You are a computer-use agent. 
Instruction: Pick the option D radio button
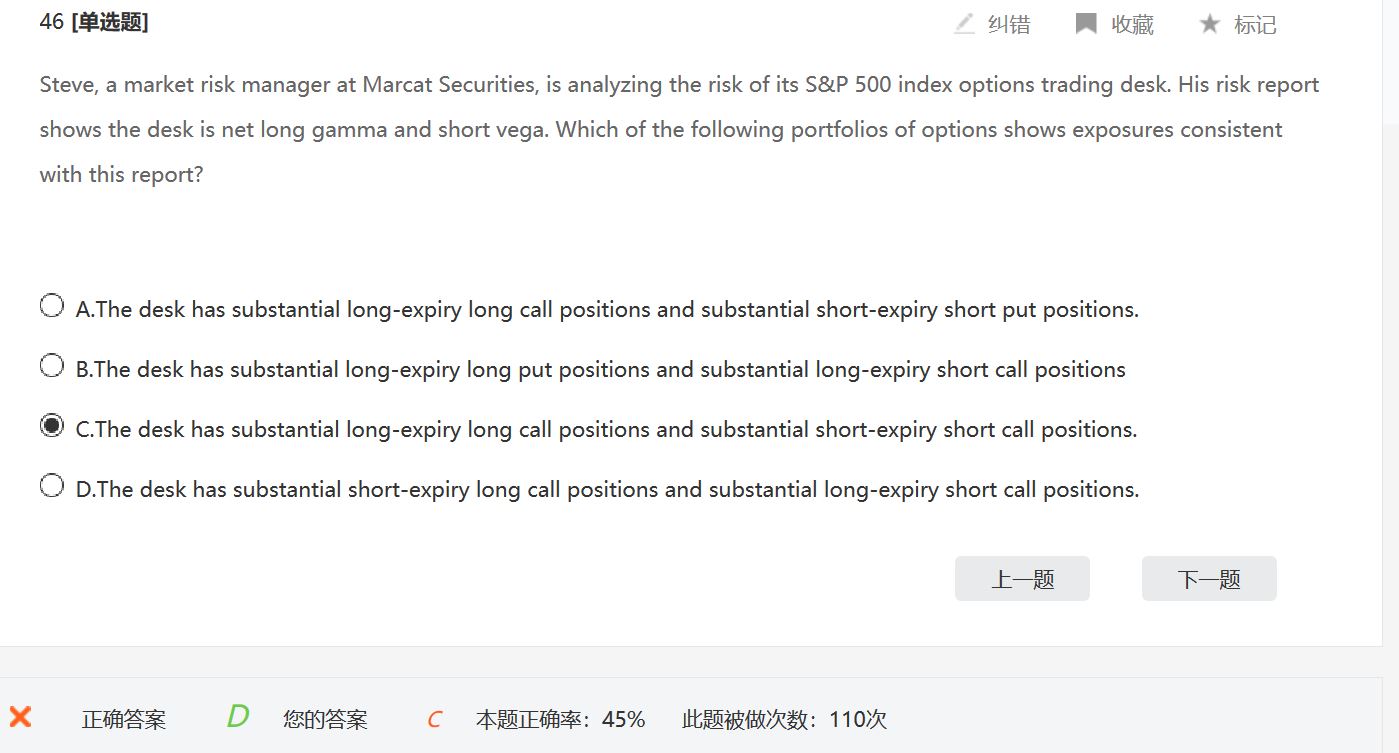pyautogui.click(x=52, y=486)
